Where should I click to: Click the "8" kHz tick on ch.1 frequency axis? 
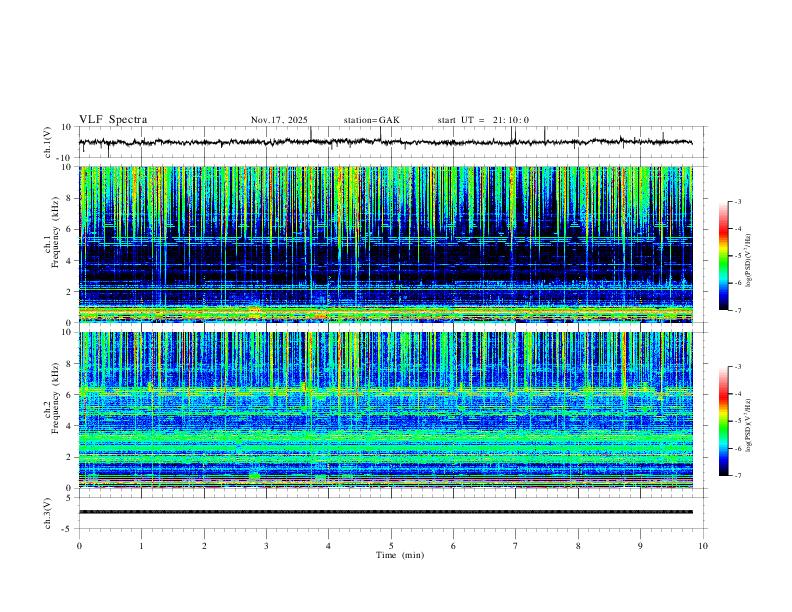click(69, 198)
